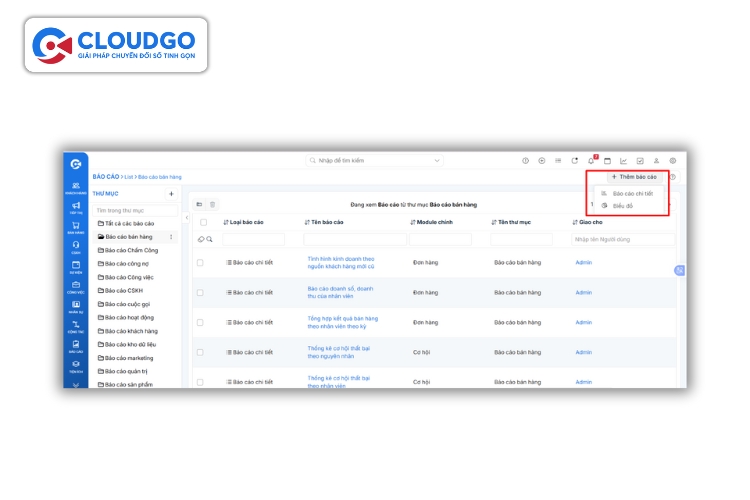This screenshot has height=500, width=750.
Task: Check the first report row checkbox
Action: coord(200,263)
